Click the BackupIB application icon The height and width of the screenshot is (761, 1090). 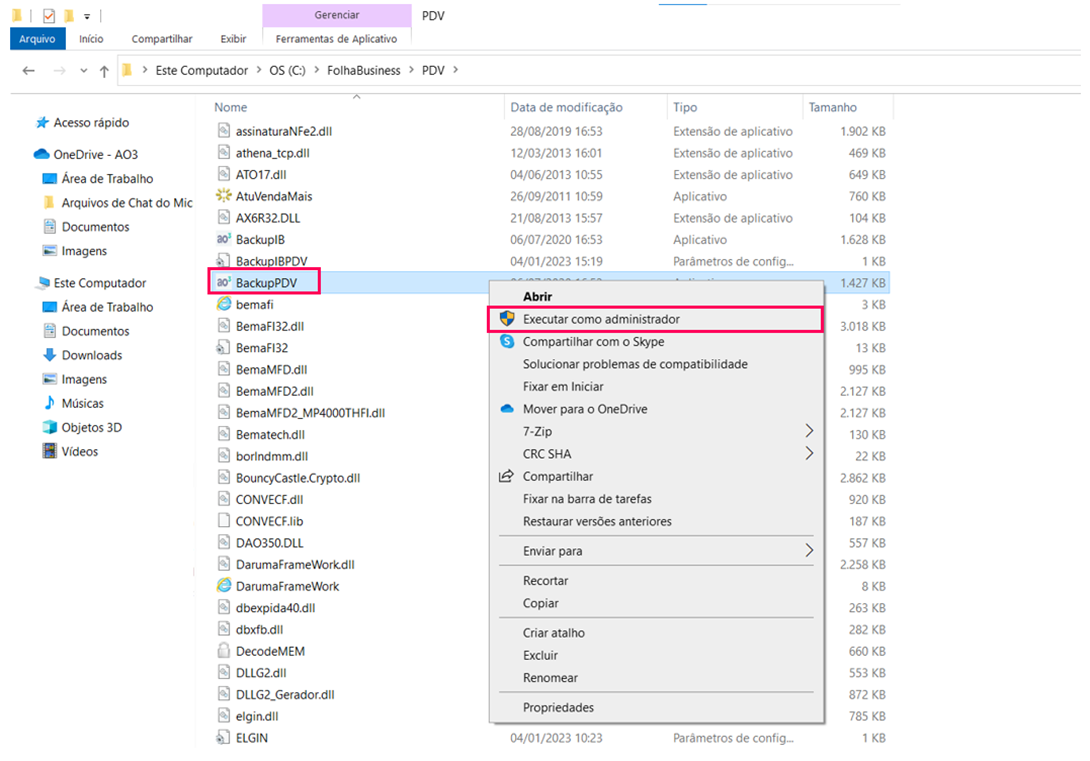224,240
